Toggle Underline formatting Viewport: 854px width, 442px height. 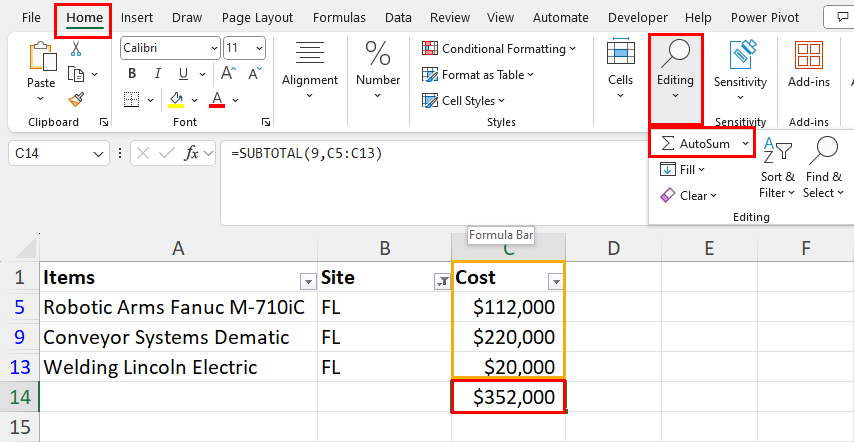point(184,74)
